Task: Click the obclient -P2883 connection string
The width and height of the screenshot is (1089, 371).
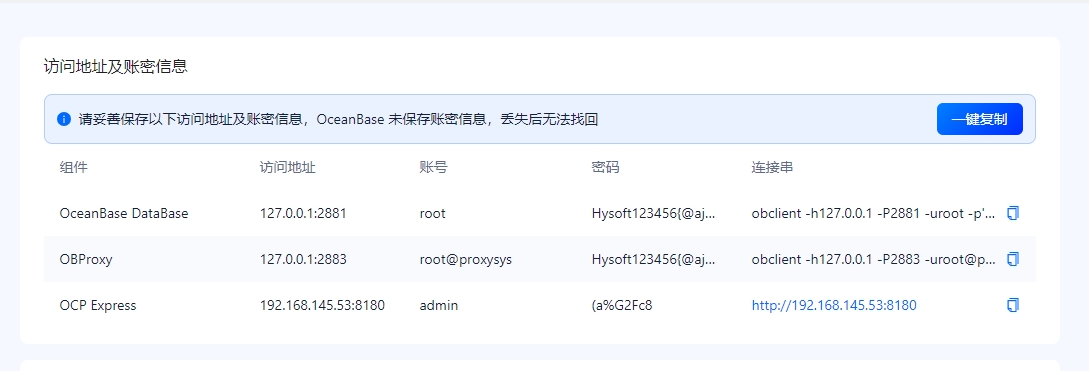Action: (874, 259)
